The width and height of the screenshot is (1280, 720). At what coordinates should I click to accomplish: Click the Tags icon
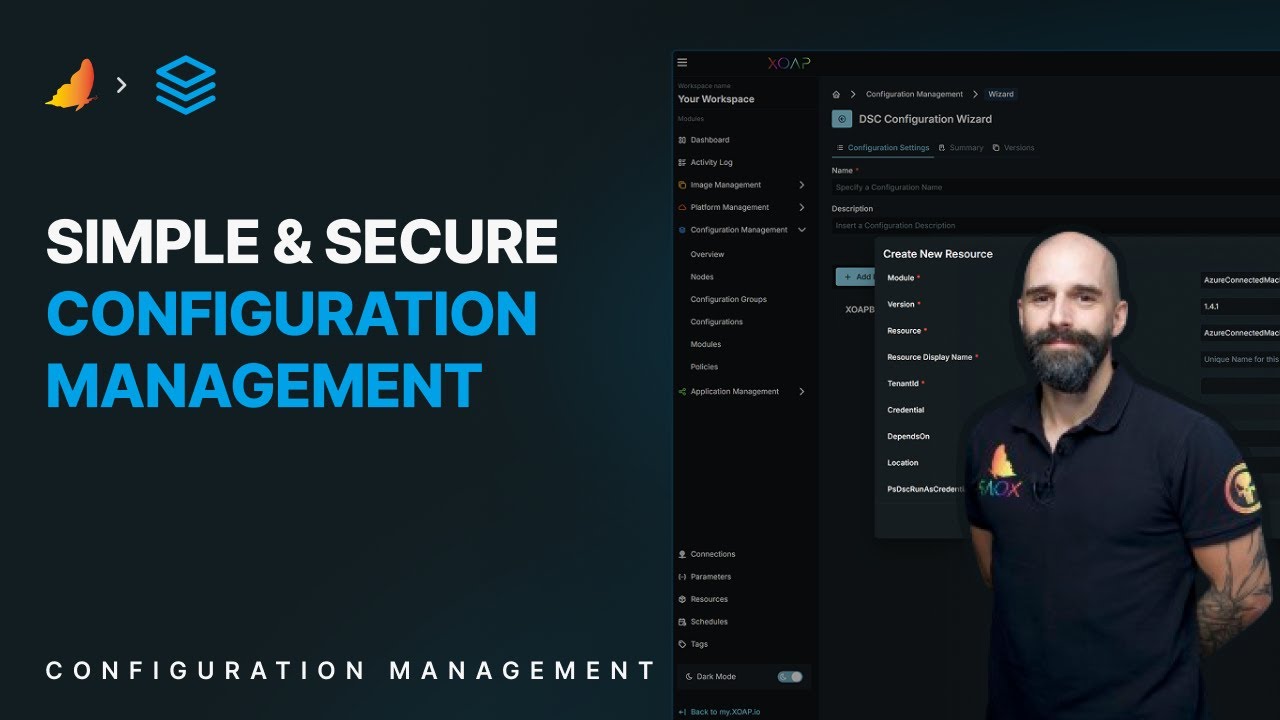682,644
